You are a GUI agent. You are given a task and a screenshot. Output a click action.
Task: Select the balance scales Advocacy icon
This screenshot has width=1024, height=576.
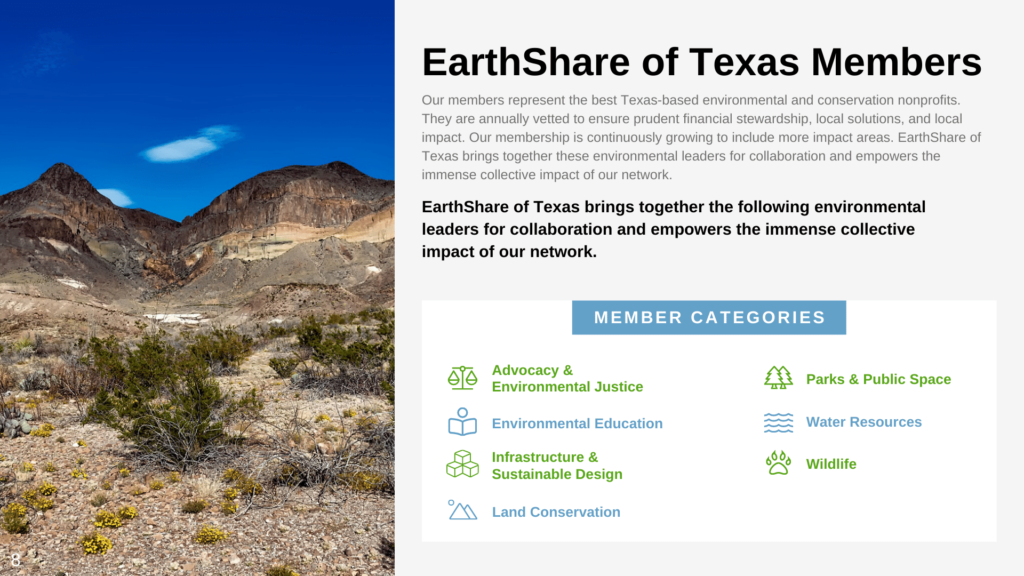[461, 377]
